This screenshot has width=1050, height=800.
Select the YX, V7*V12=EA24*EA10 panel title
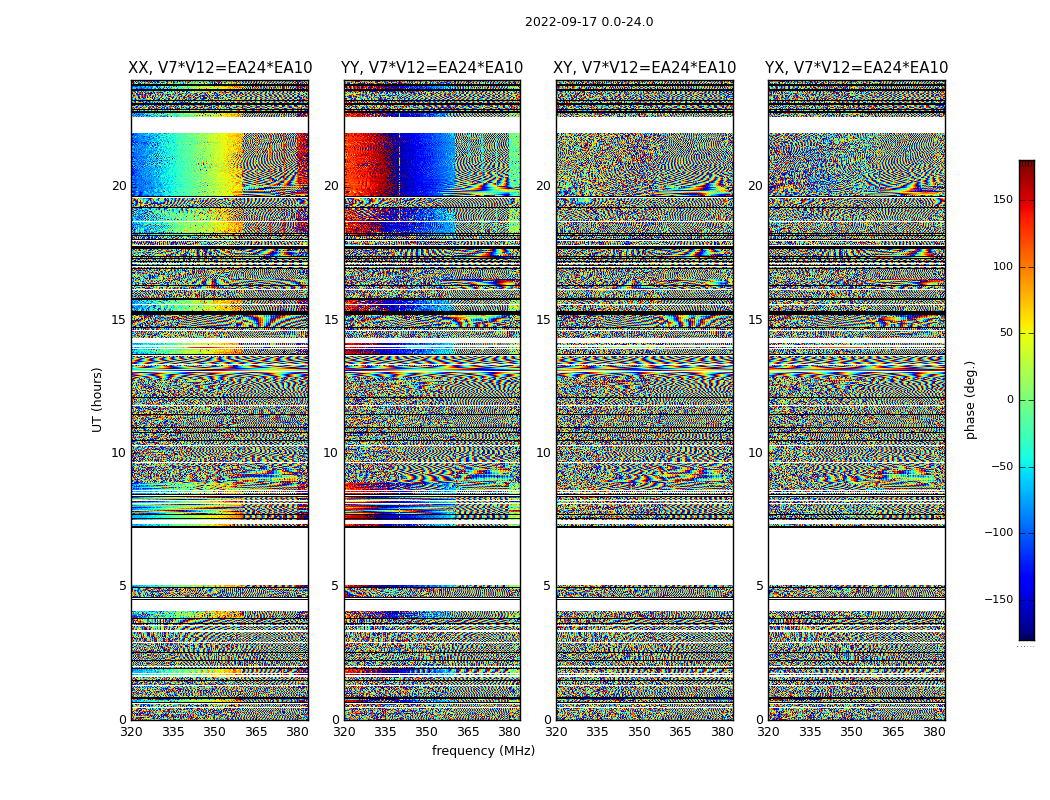[x=856, y=68]
